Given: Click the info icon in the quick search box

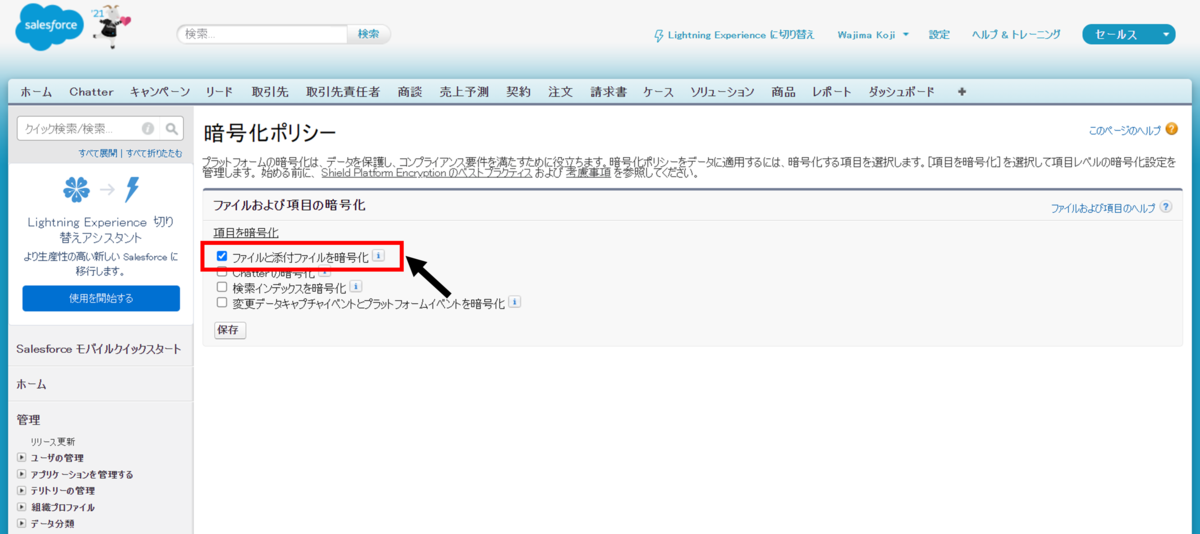Looking at the screenshot, I should click(148, 129).
